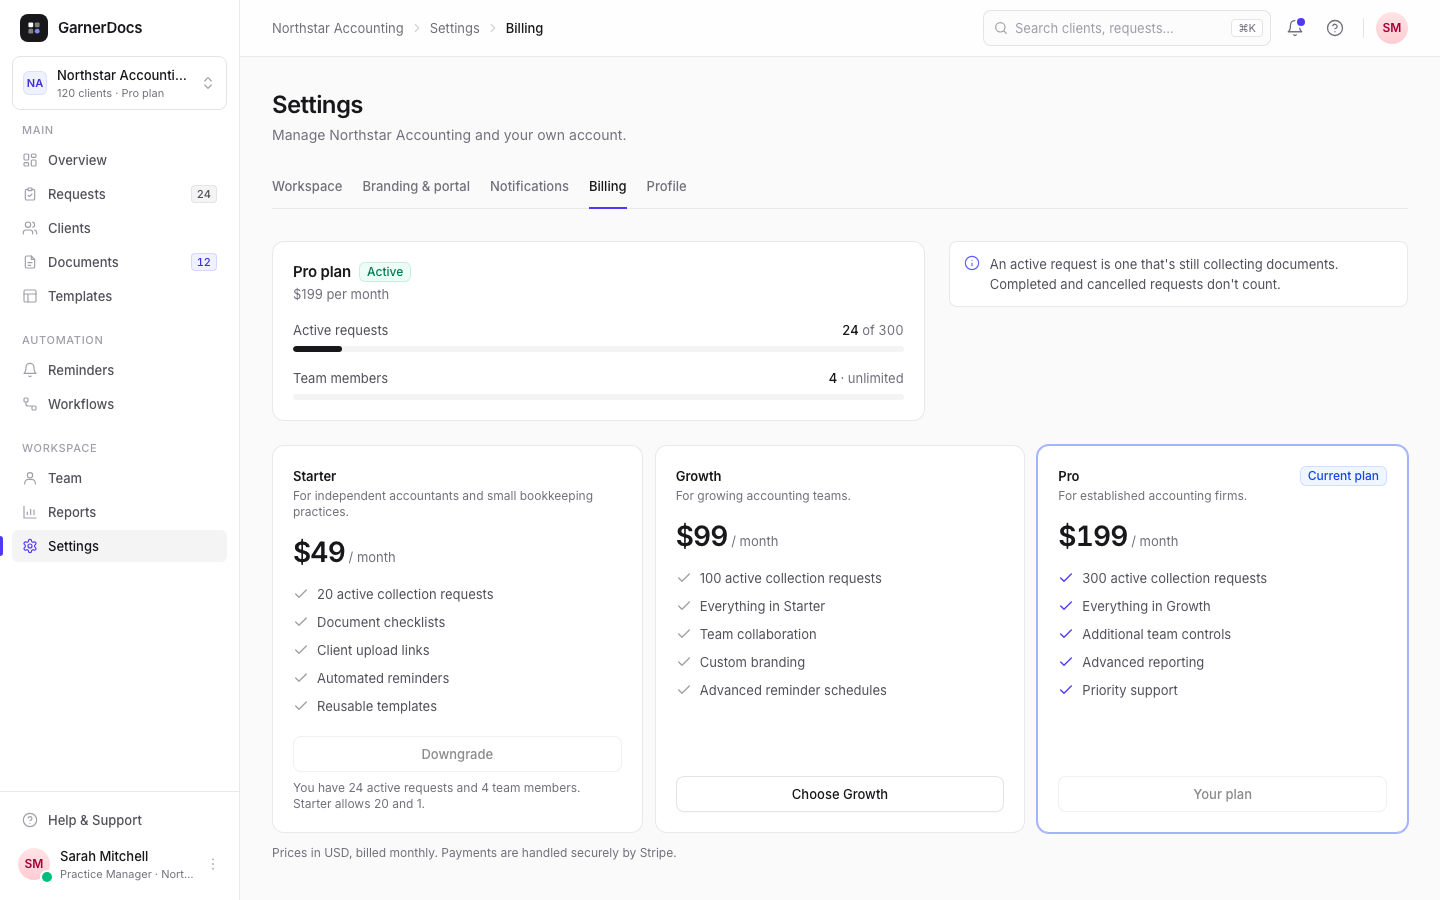Screen dimensions: 1440x900
Task: Click the GarnerDocs logo icon
Action: (34, 28)
